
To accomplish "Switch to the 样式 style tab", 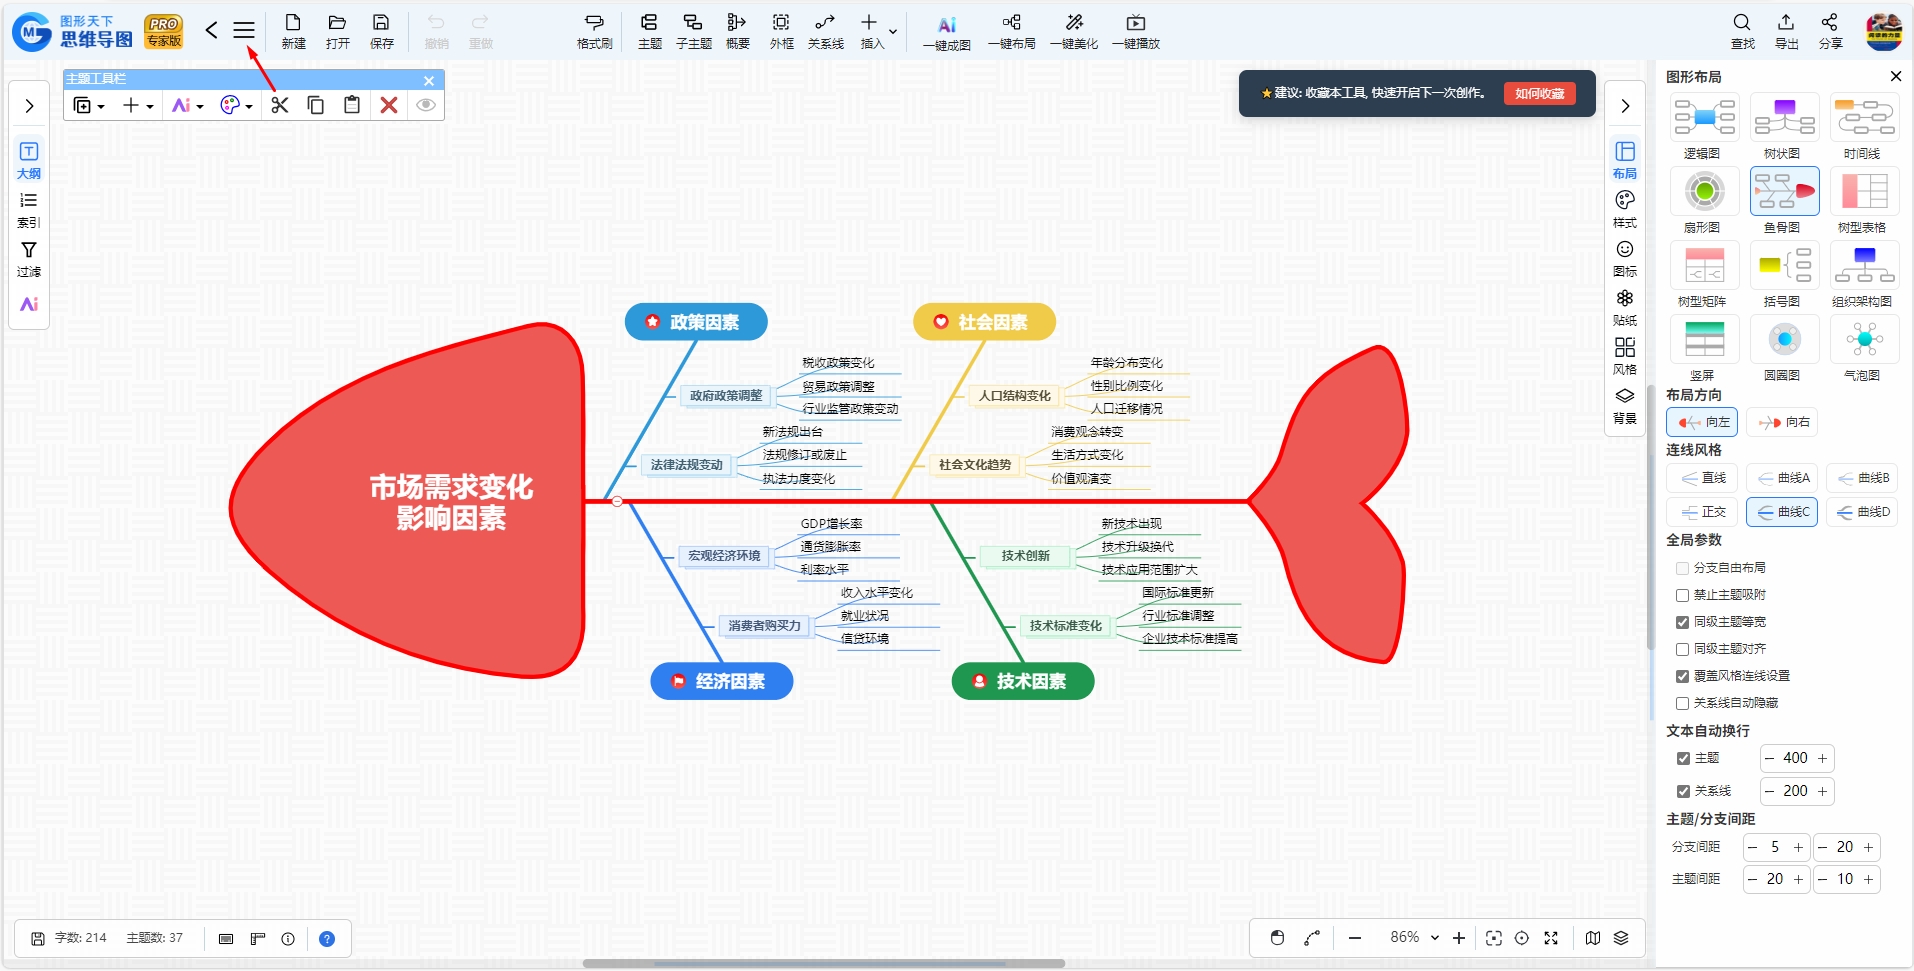I will click(1625, 209).
